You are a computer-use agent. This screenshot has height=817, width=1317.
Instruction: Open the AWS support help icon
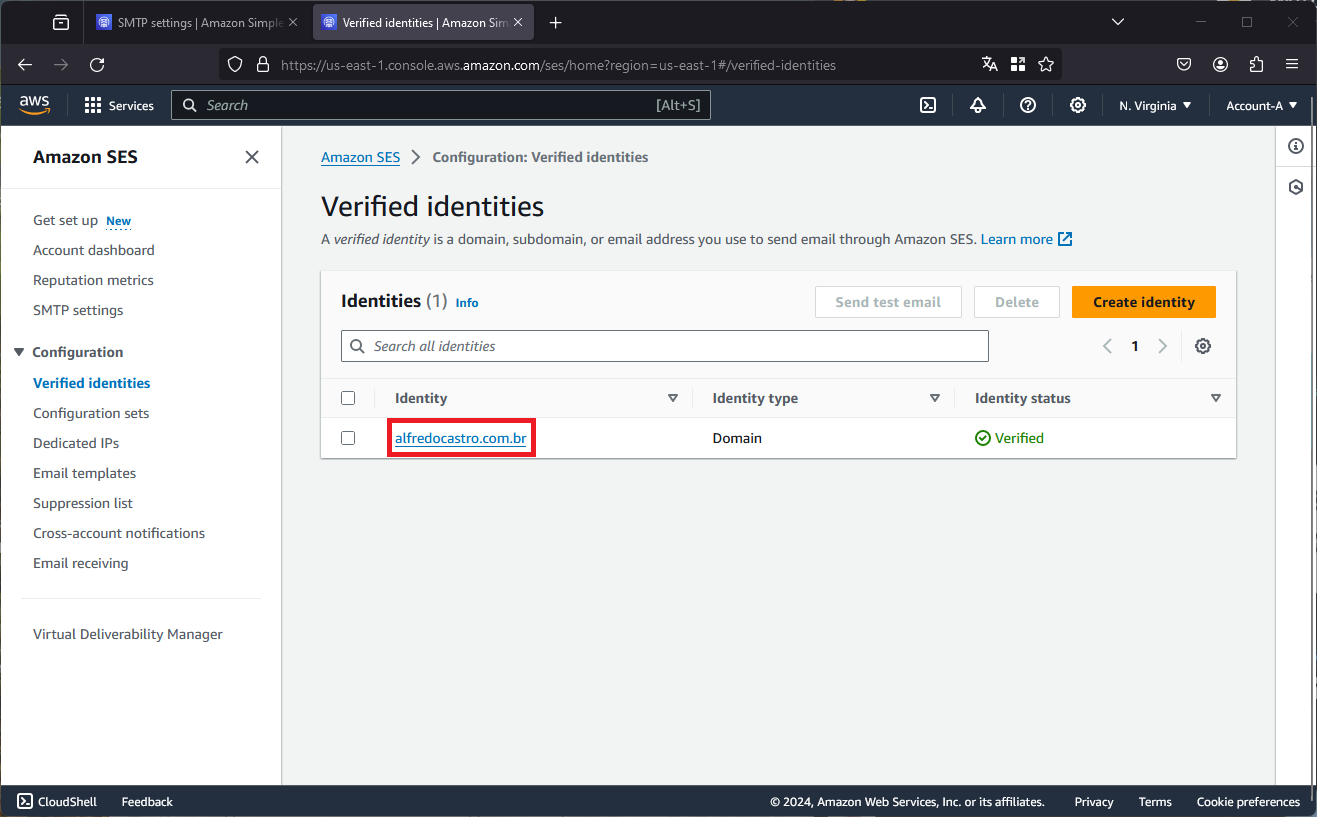pyautogui.click(x=1028, y=105)
